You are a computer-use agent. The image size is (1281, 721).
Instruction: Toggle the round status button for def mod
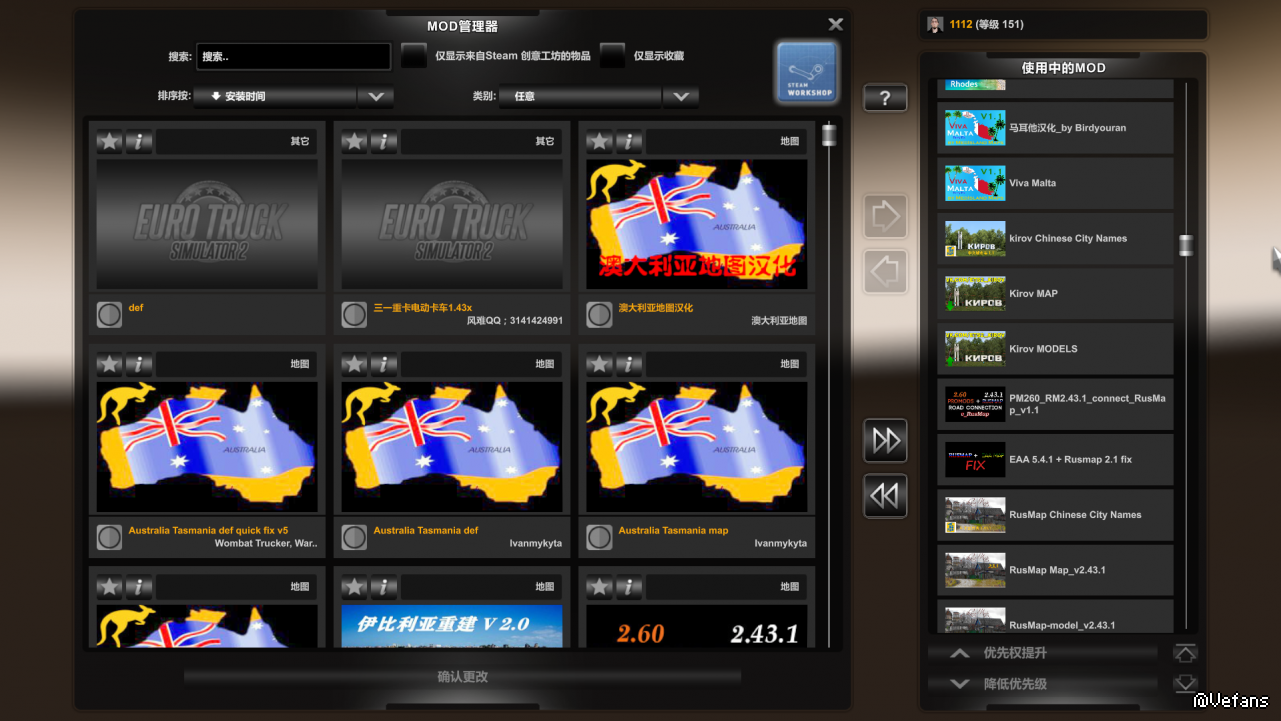pyautogui.click(x=109, y=315)
